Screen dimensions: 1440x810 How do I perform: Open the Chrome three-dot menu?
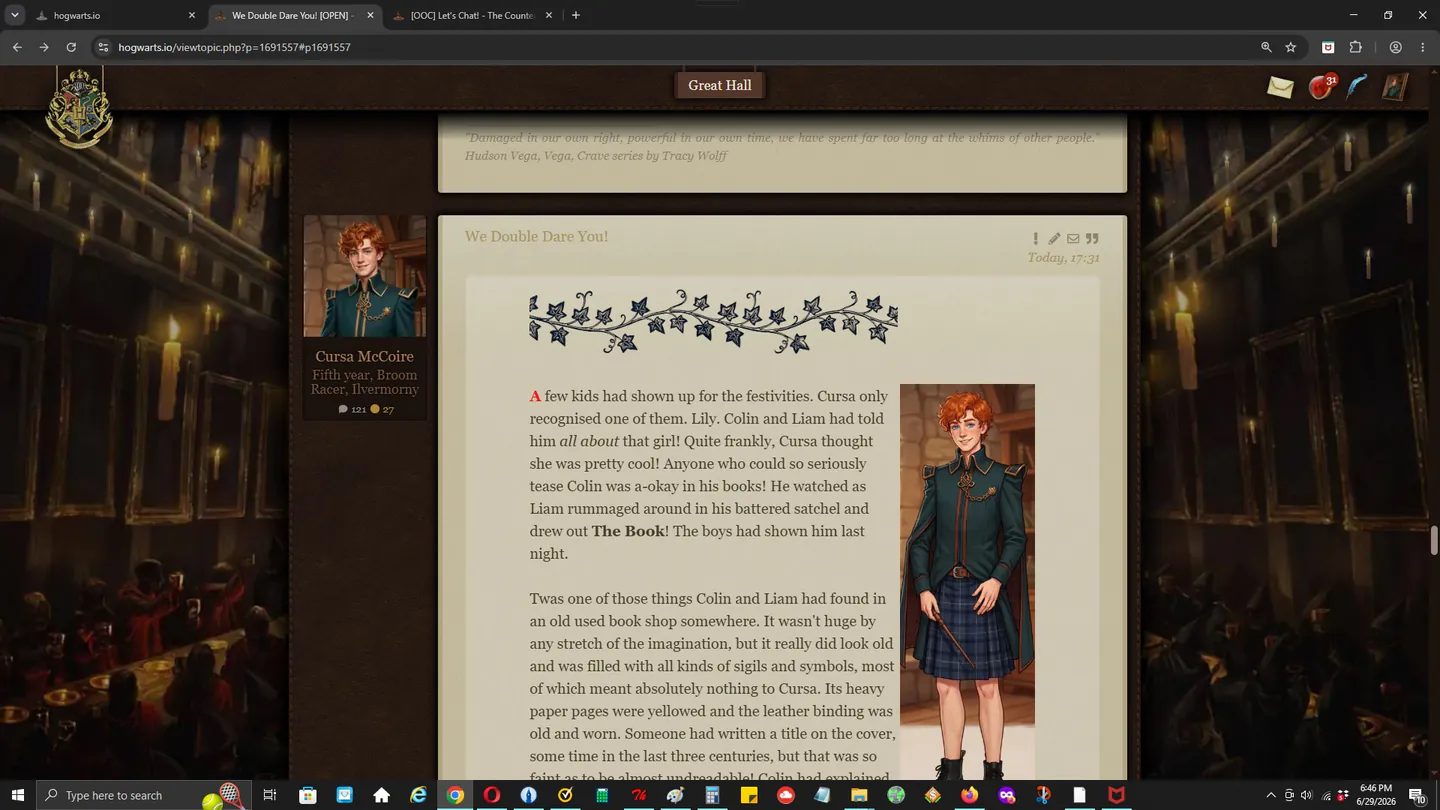pyautogui.click(x=1423, y=47)
